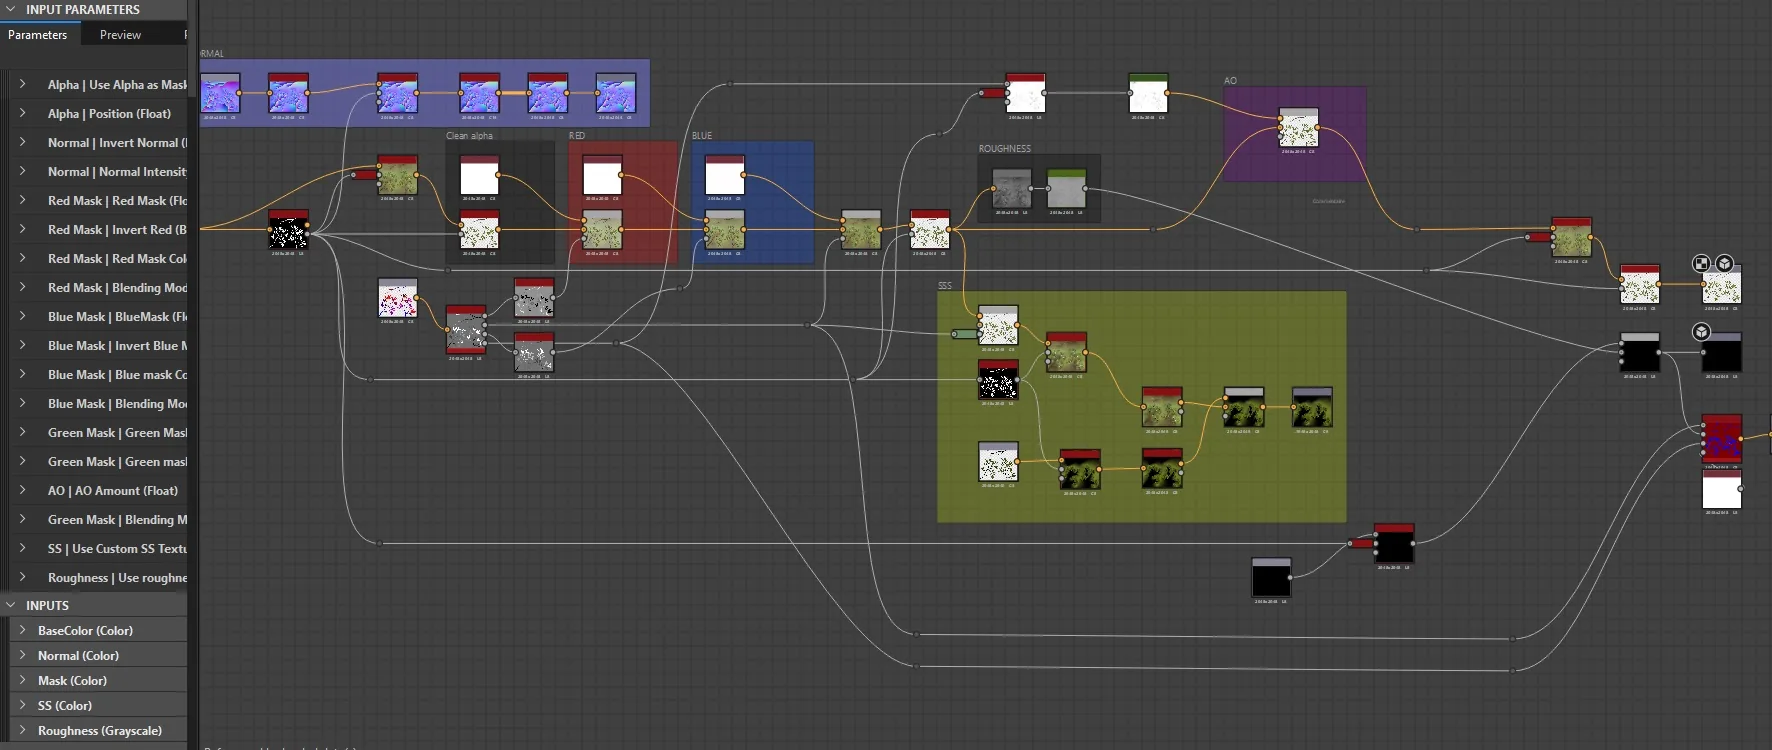Click the checker 2D-view badge on output node
The width and height of the screenshot is (1772, 750).
[x=1701, y=263]
